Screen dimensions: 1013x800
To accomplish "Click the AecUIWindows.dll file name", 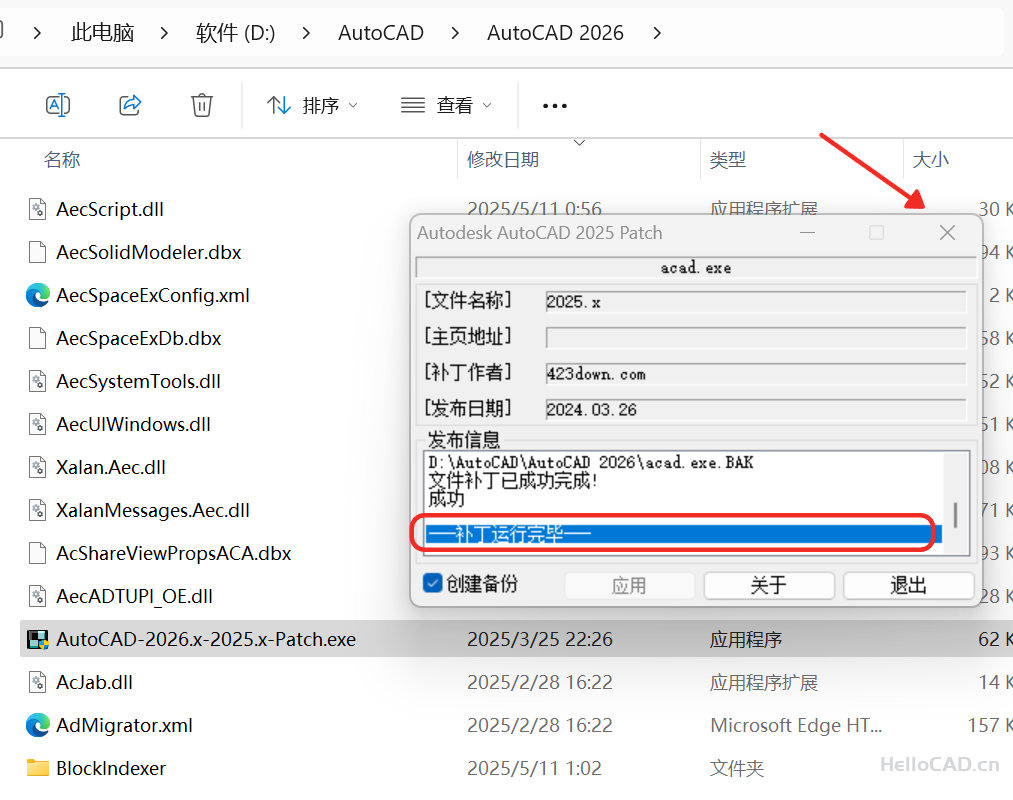I will [x=133, y=424].
